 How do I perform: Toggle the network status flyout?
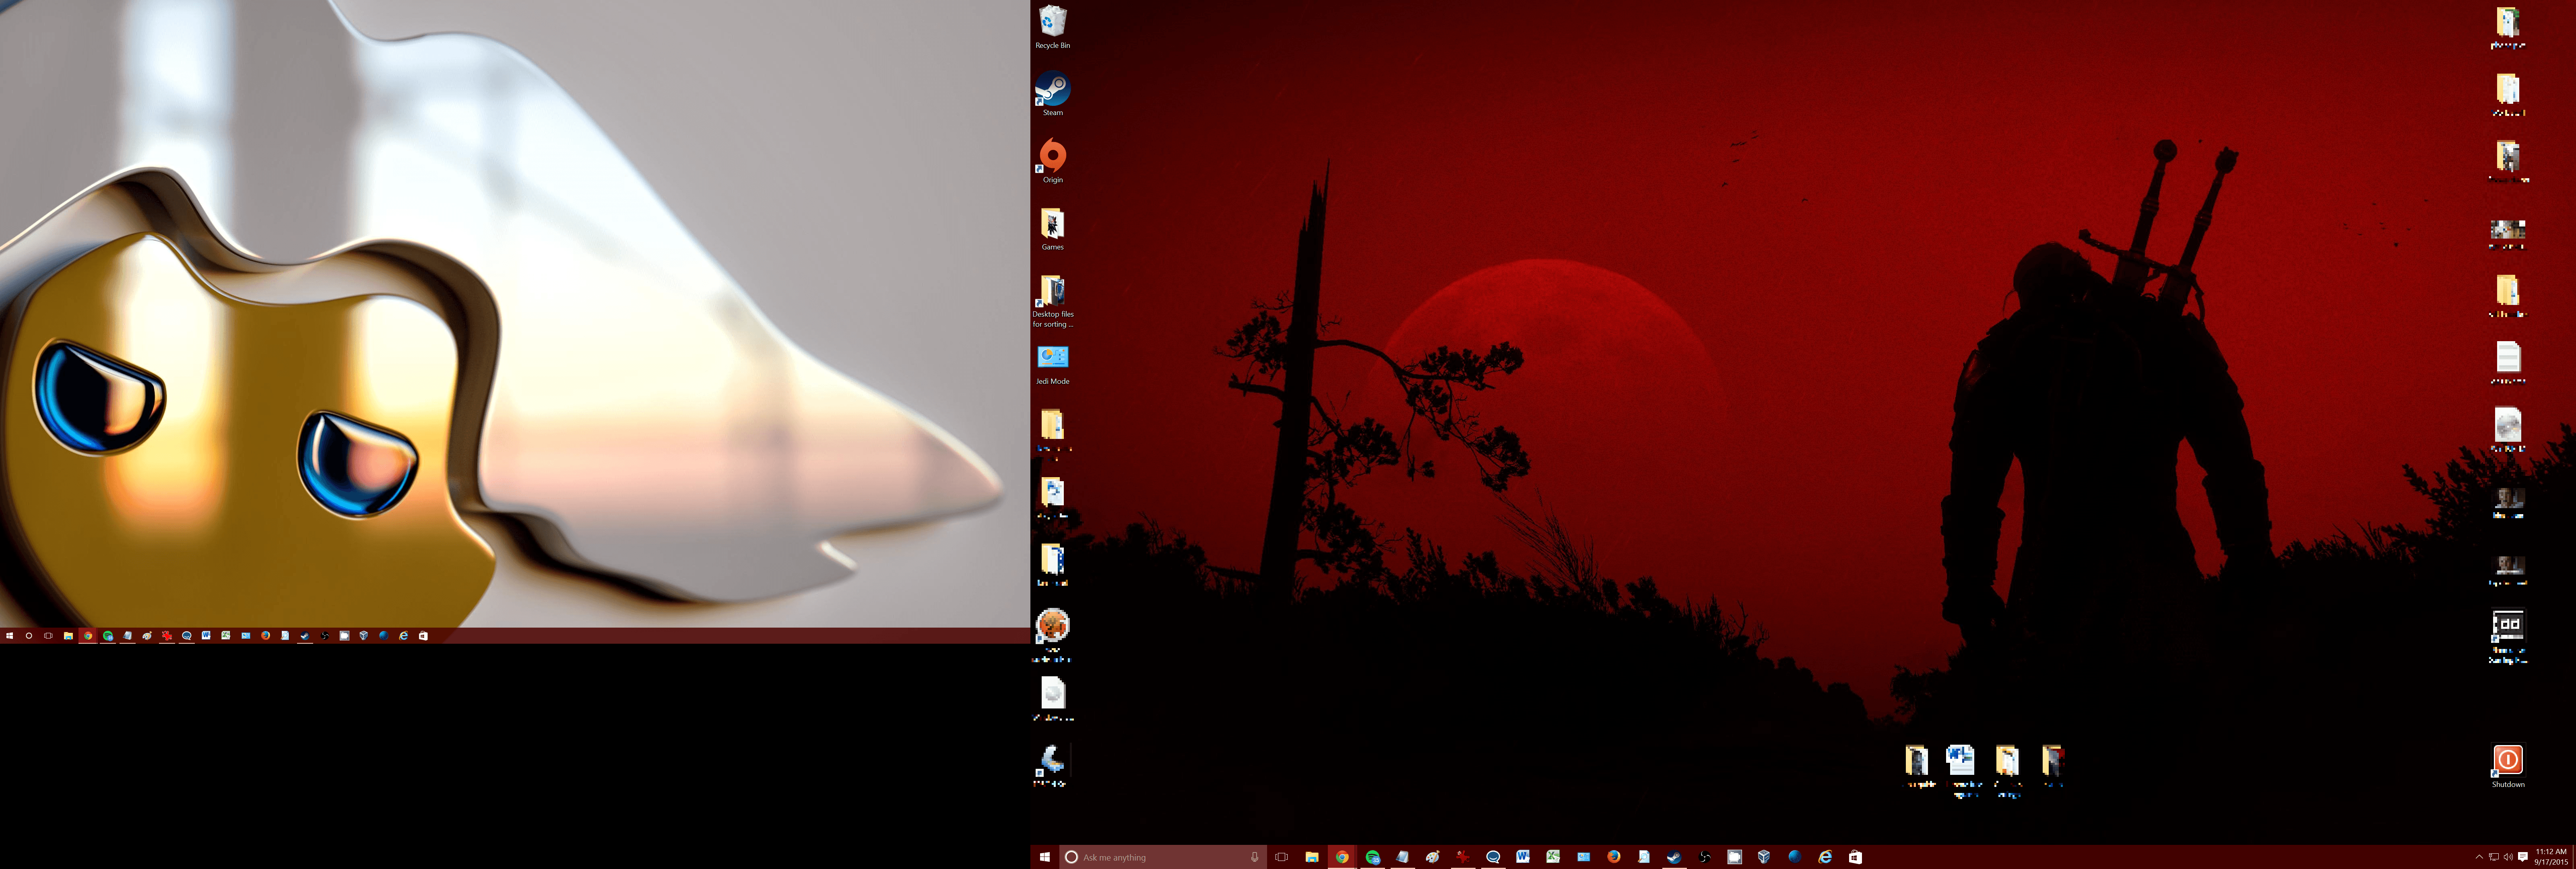pos(2494,857)
